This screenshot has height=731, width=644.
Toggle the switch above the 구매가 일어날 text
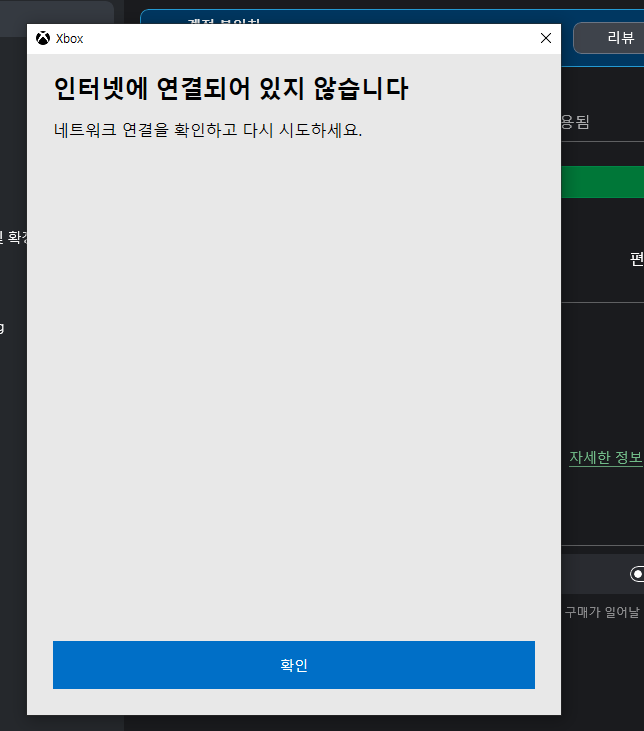coord(637,574)
